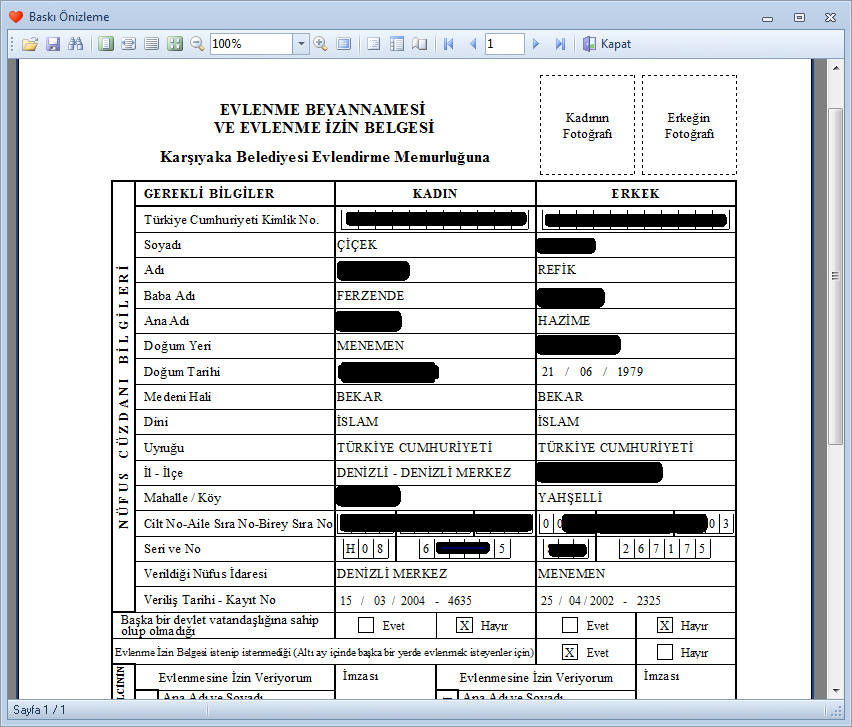Click the village value 'YAHŞELLİ'
Viewport: 852px width, 727px height.
click(x=571, y=498)
